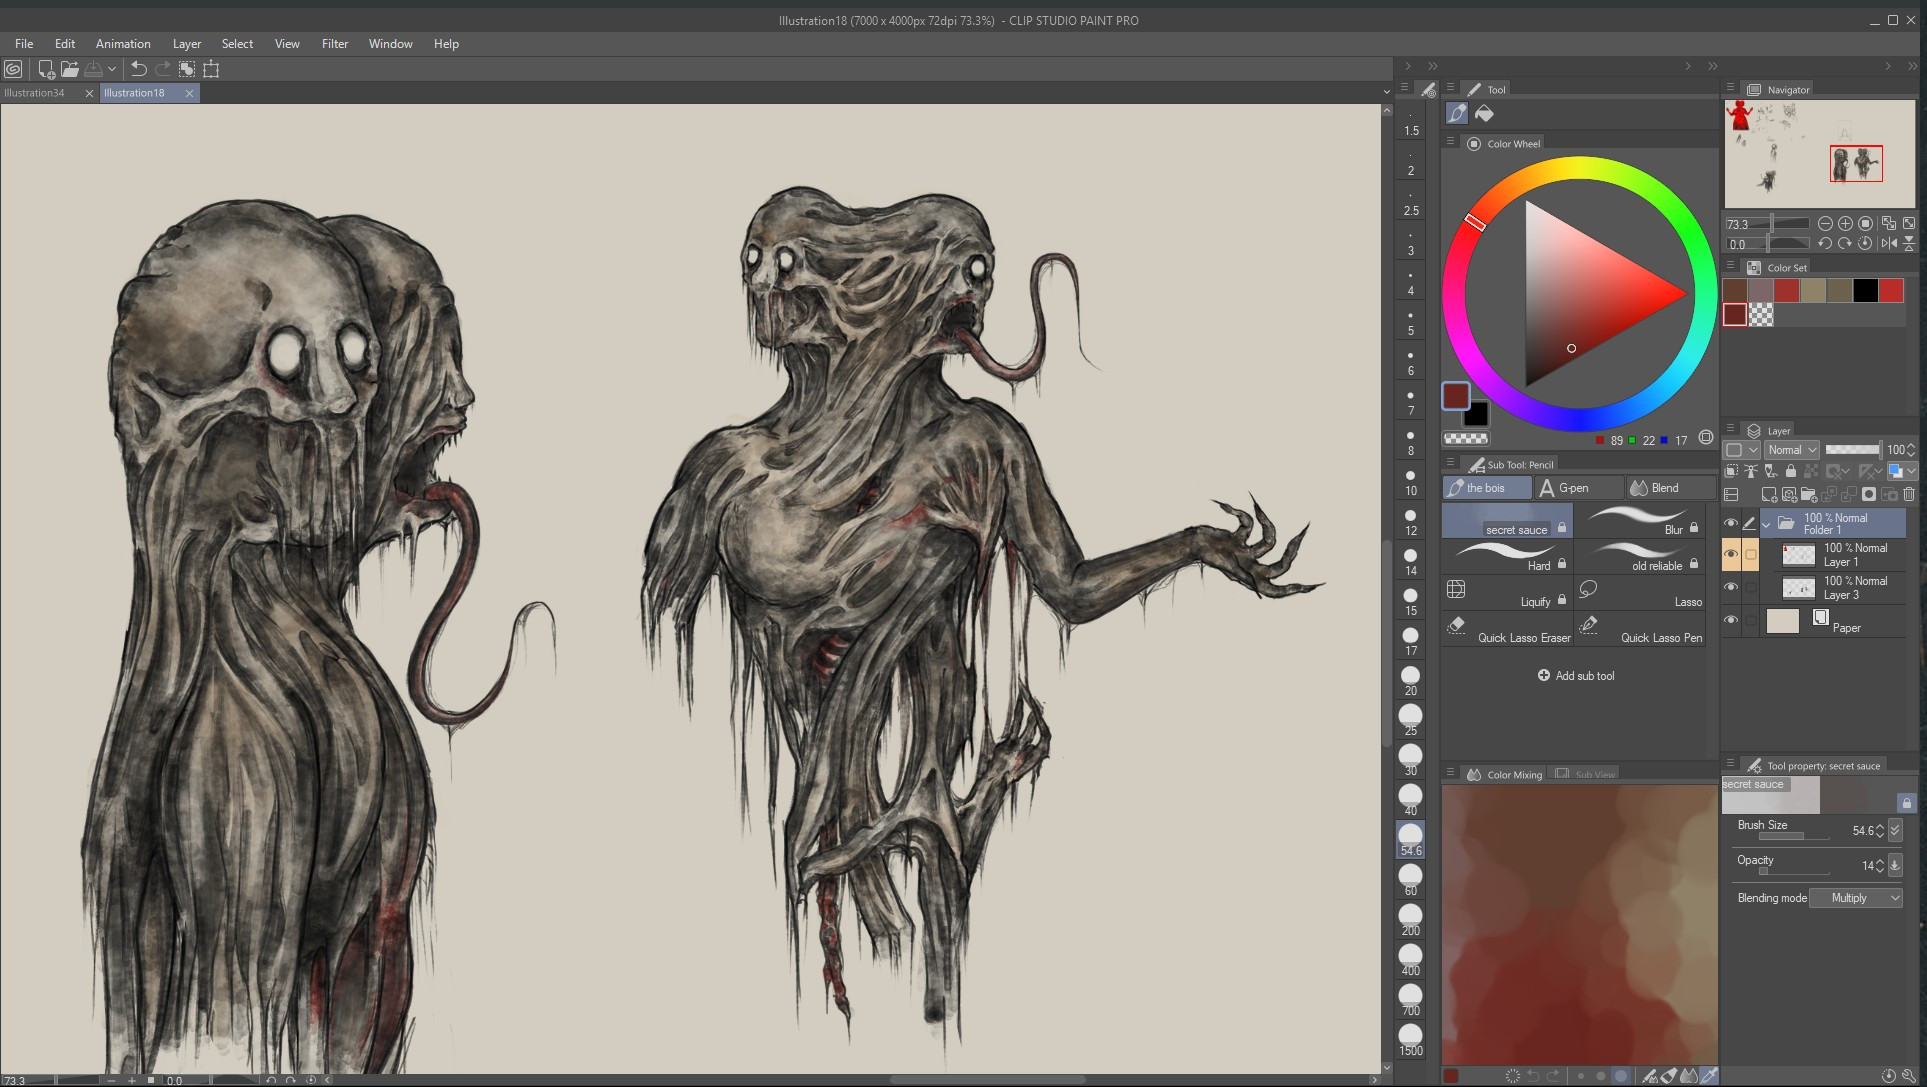
Task: Hide Layer 3 via eye icon
Action: pos(1730,587)
